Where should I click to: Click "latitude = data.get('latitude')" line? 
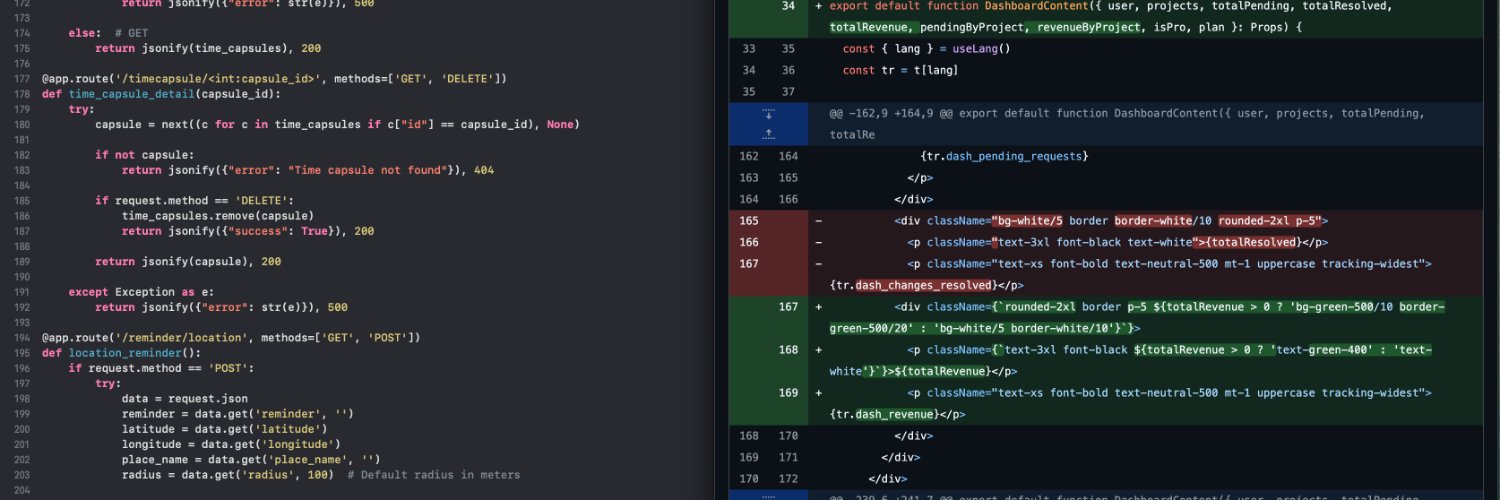click(225, 429)
